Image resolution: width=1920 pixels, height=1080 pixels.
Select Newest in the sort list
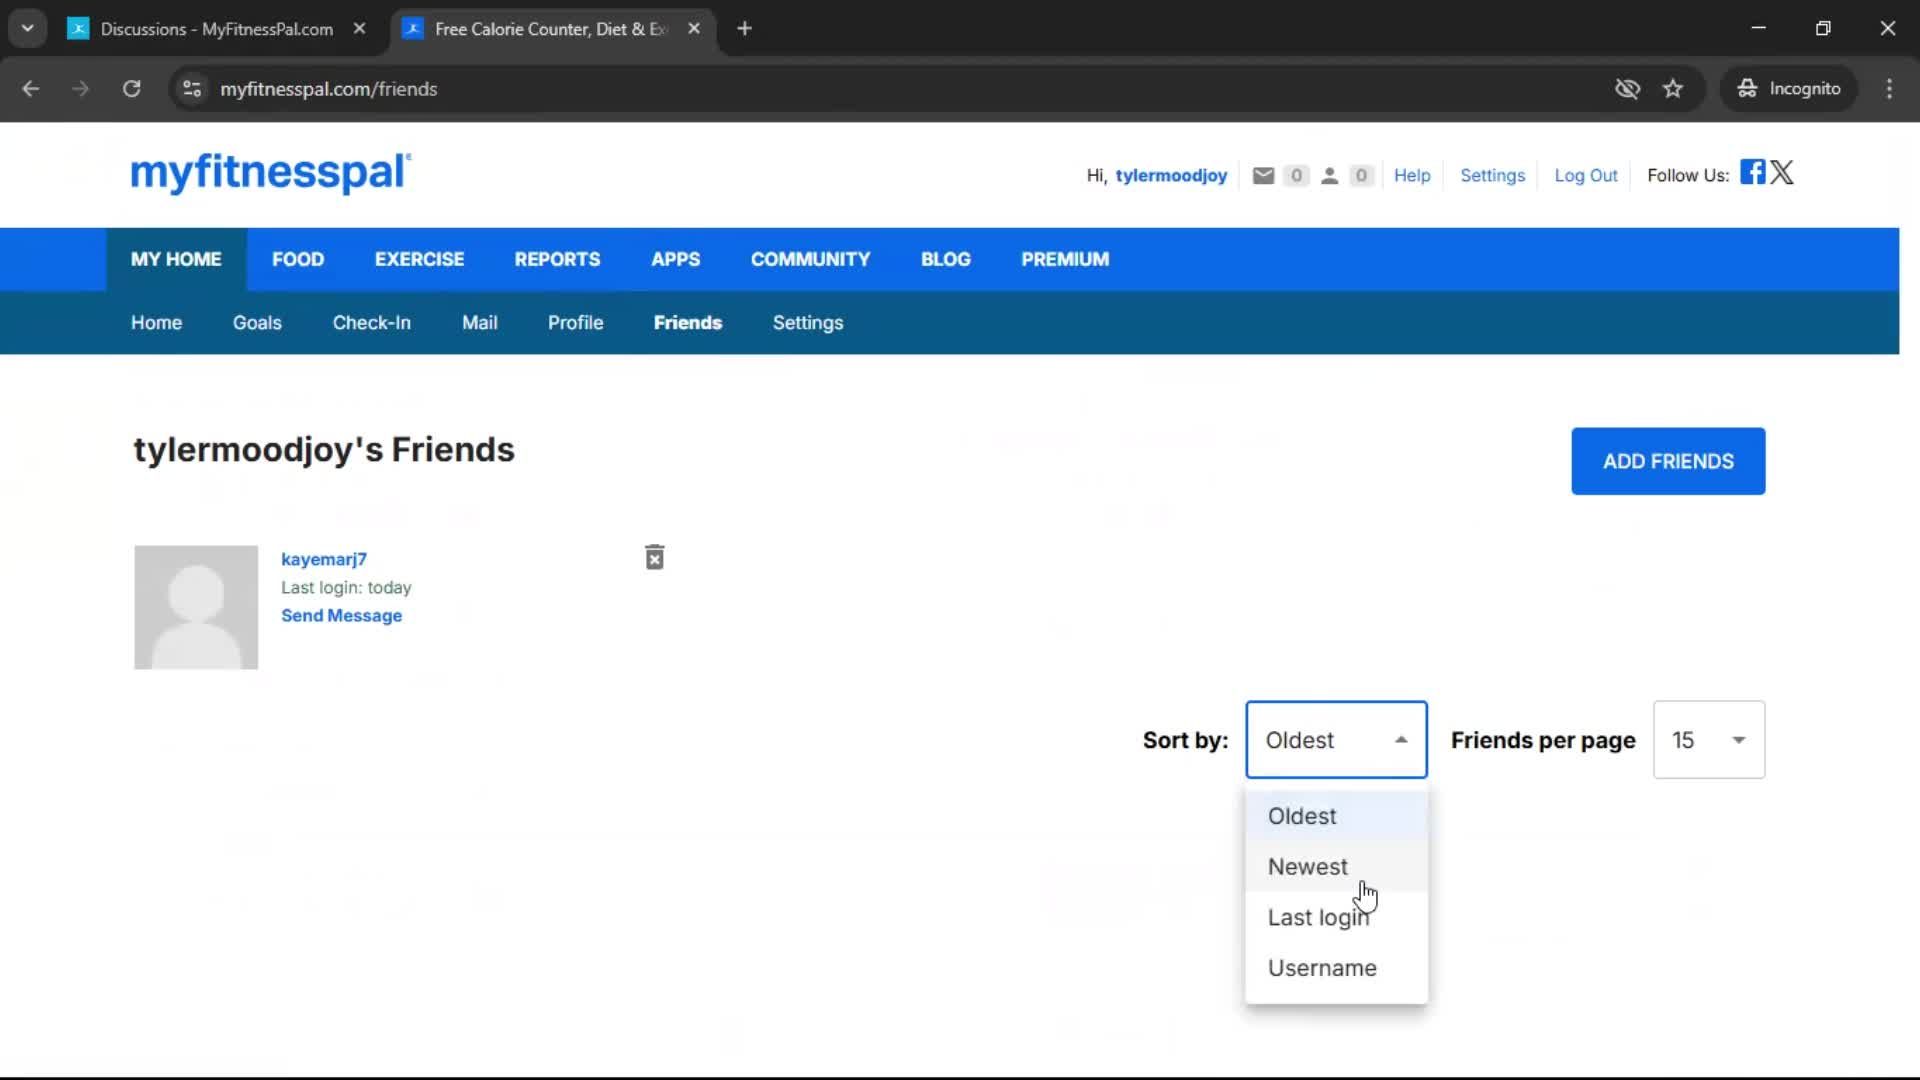(1336, 867)
